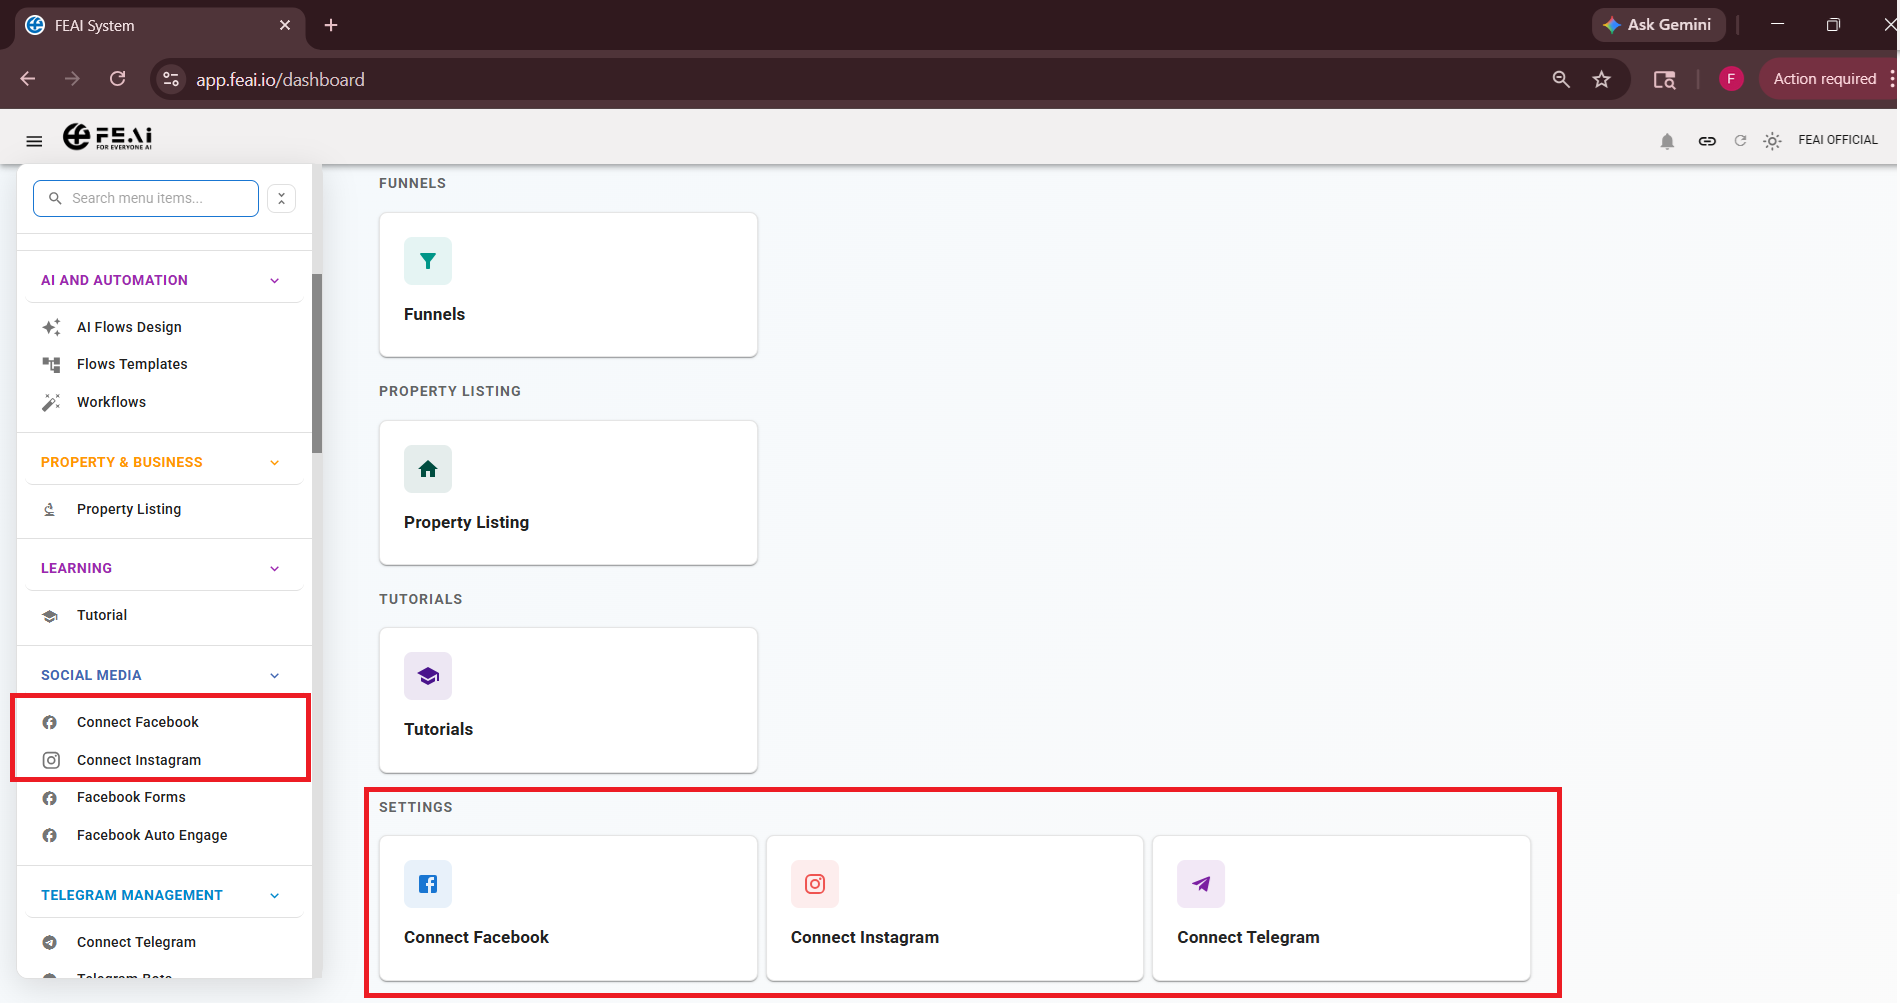1900x1003 pixels.
Task: Click the browser back arrow
Action: point(28,79)
